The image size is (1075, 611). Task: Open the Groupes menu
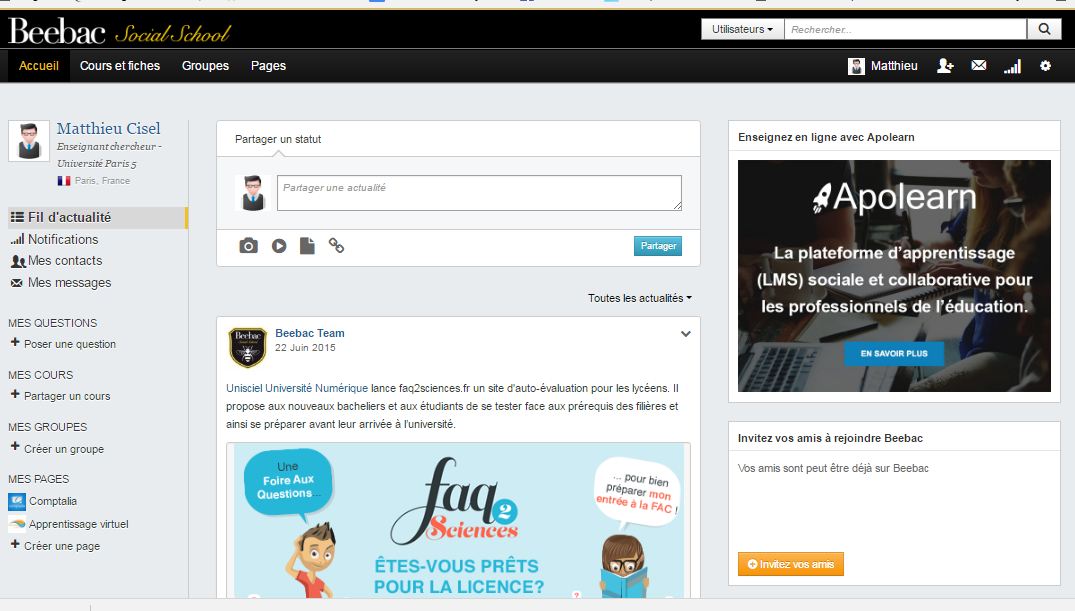coord(206,66)
